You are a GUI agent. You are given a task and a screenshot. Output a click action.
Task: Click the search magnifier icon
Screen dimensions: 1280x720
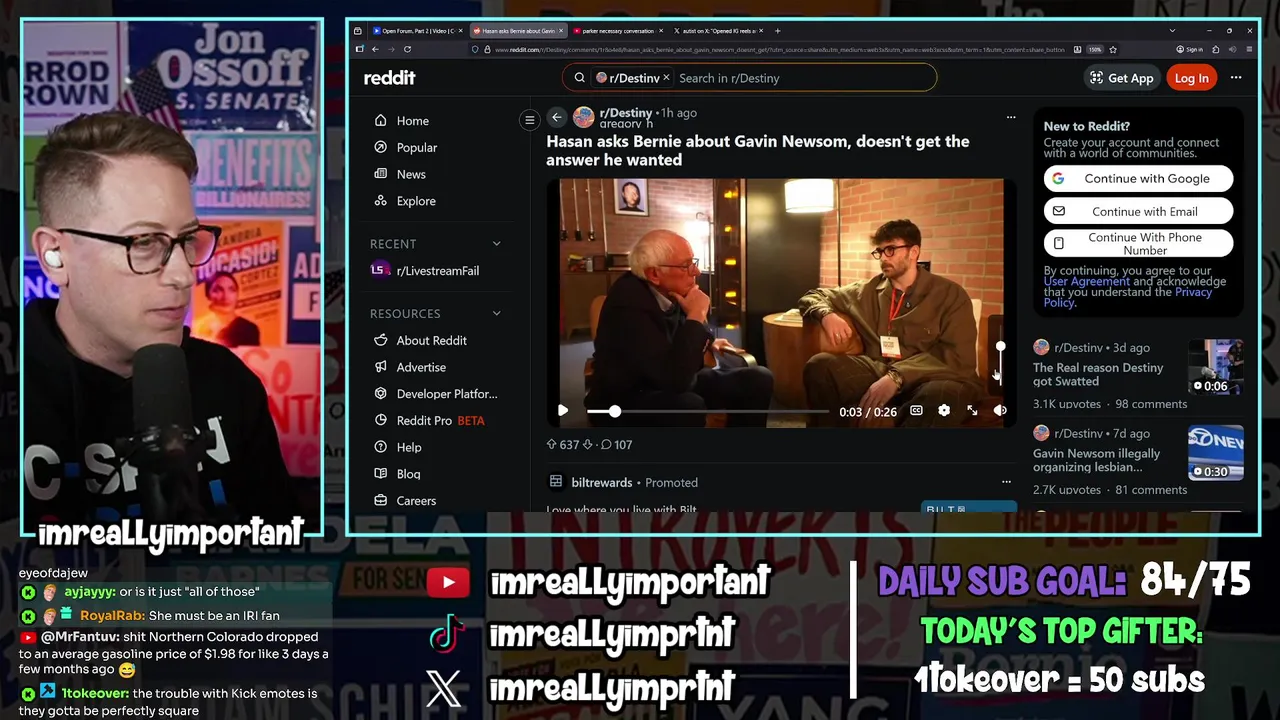coord(579,78)
